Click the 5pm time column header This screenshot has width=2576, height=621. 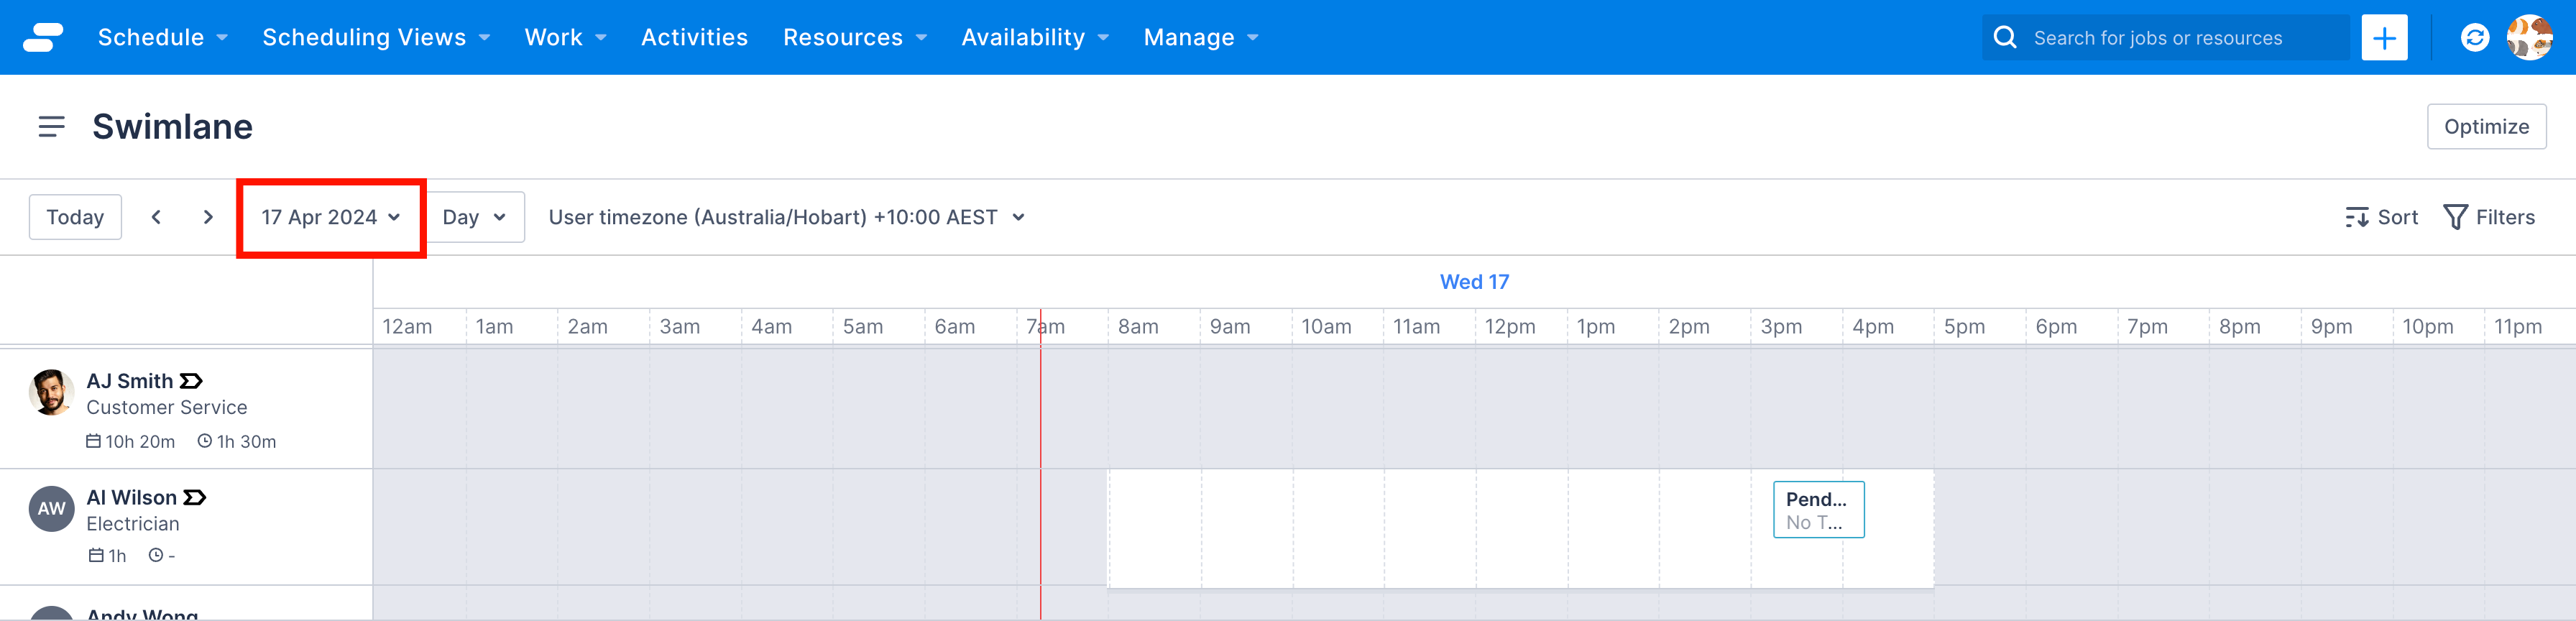click(1964, 327)
